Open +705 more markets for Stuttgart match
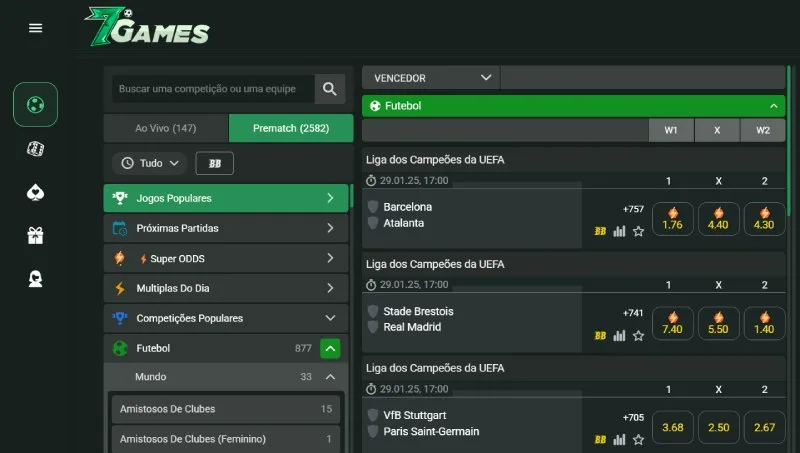 pos(633,417)
